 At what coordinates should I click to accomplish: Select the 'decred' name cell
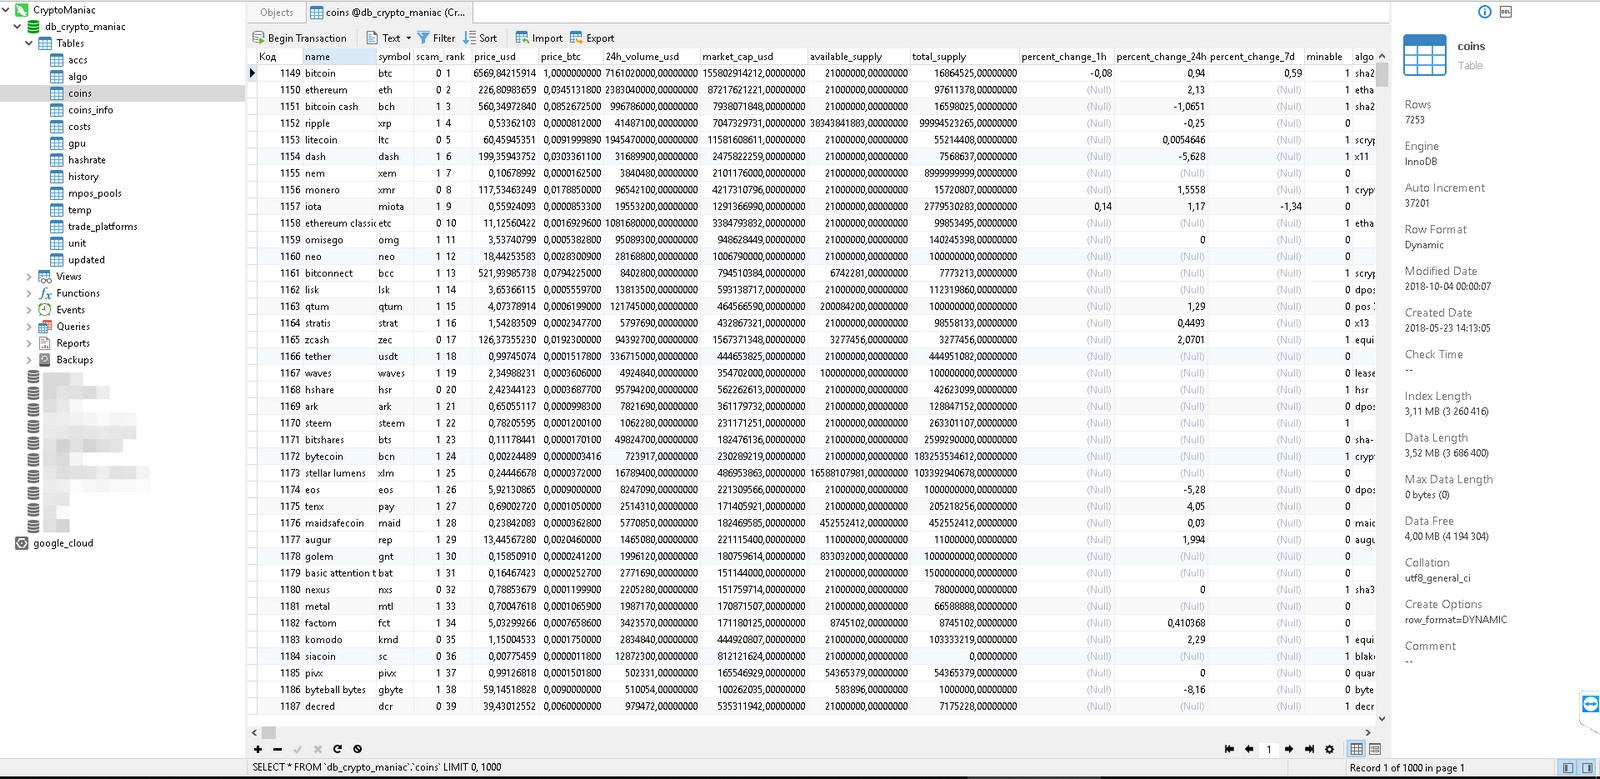339,707
